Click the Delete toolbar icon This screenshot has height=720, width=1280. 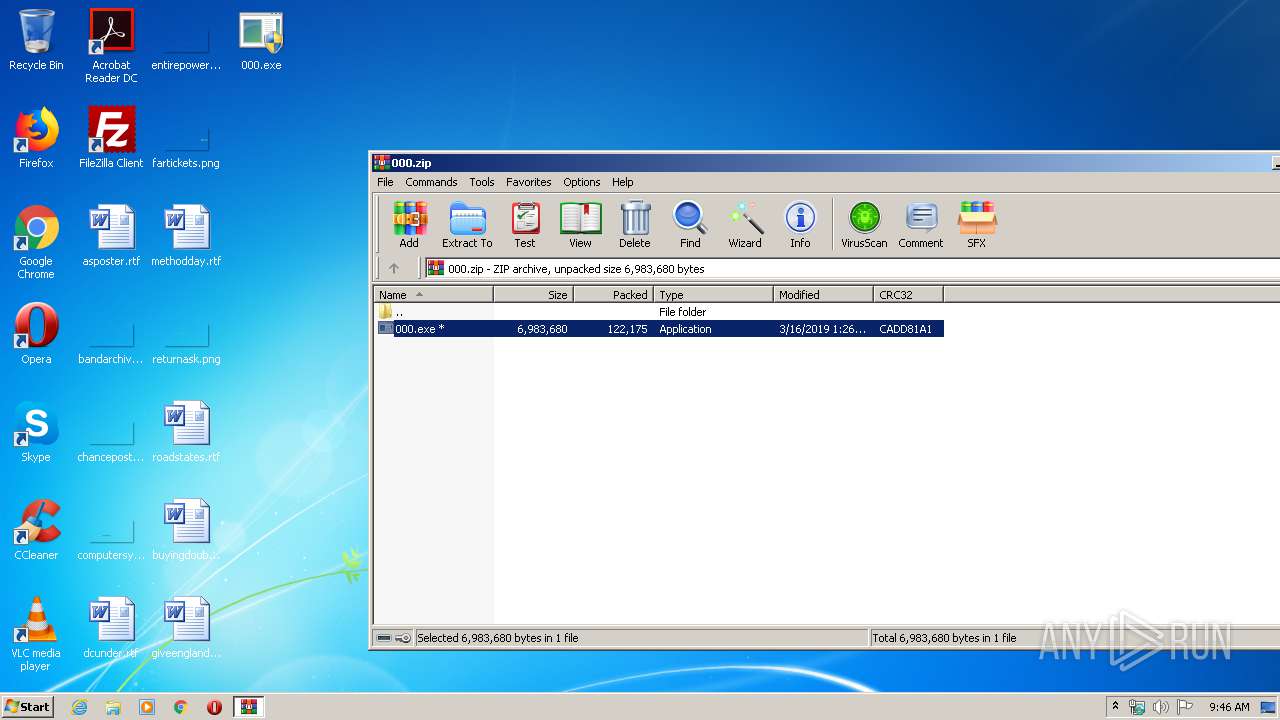(x=634, y=225)
